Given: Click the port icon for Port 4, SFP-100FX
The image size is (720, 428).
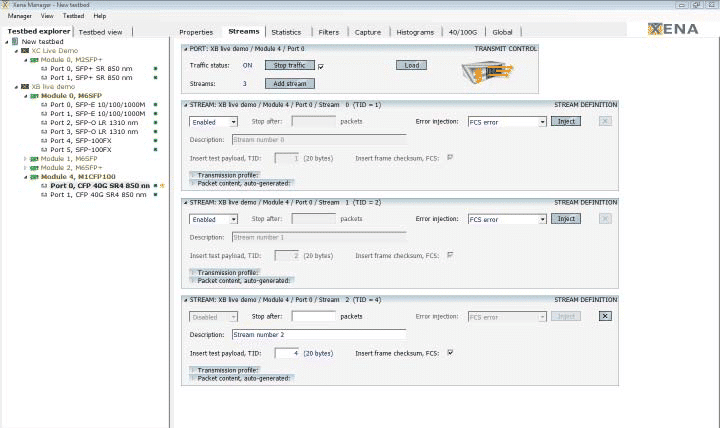Looking at the screenshot, I should (x=44, y=141).
